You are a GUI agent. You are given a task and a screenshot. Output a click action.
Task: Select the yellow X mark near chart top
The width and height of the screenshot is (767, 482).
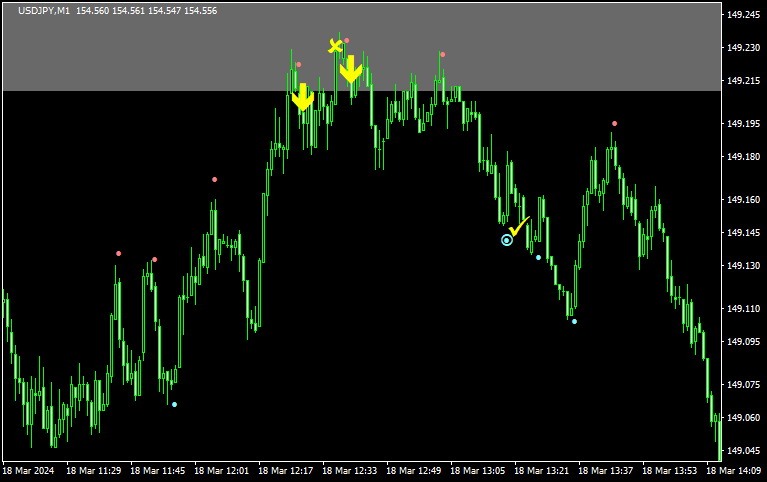pyautogui.click(x=336, y=45)
